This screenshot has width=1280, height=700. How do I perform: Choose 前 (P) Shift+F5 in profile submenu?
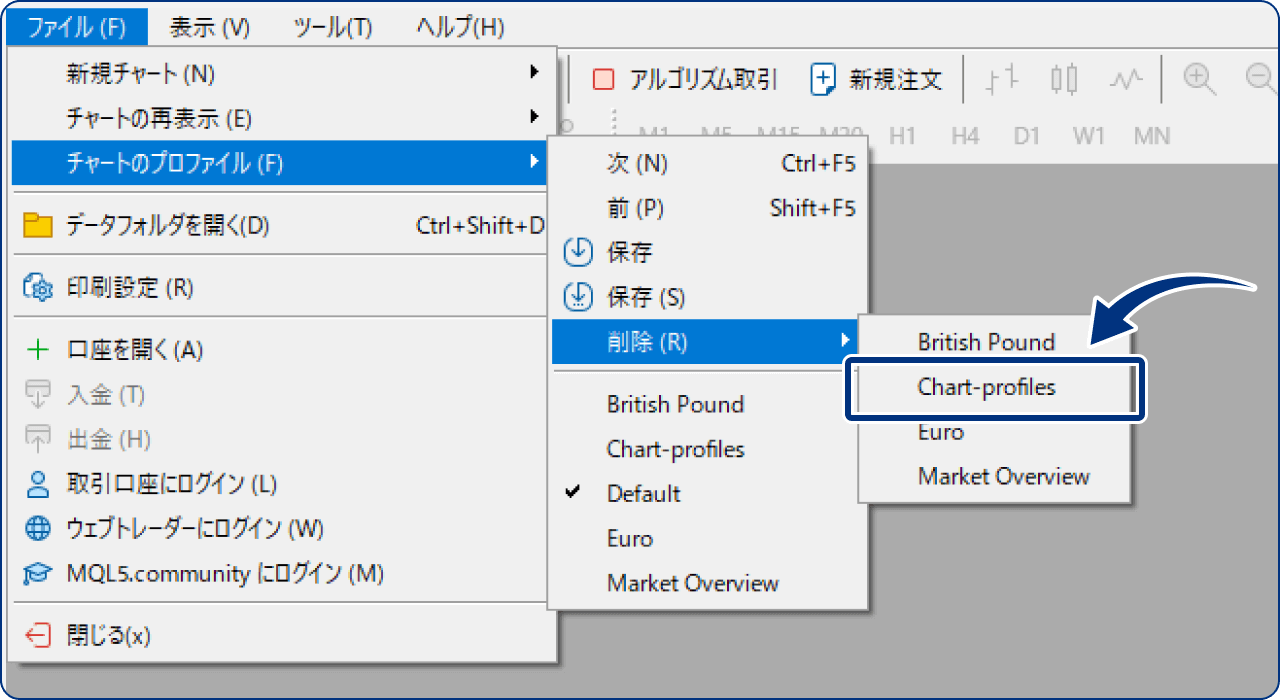(x=710, y=208)
